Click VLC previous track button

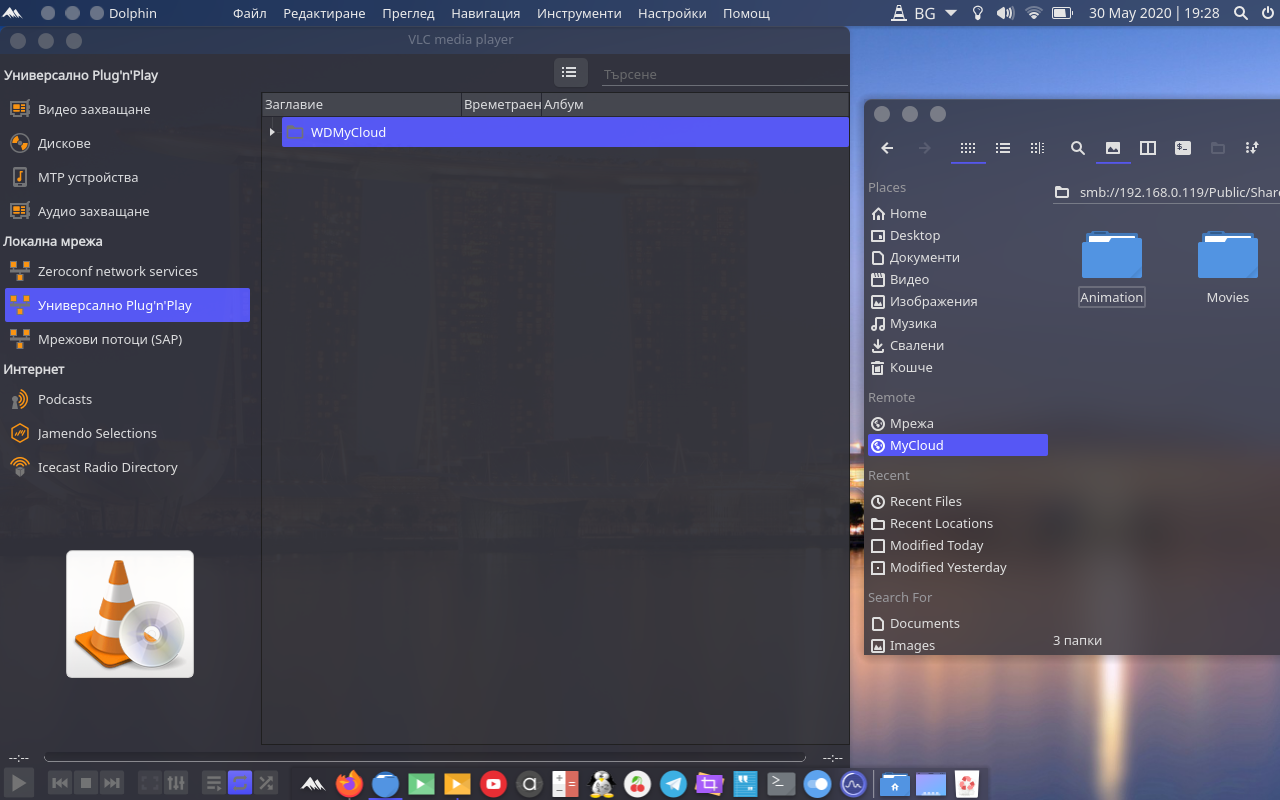(x=59, y=783)
